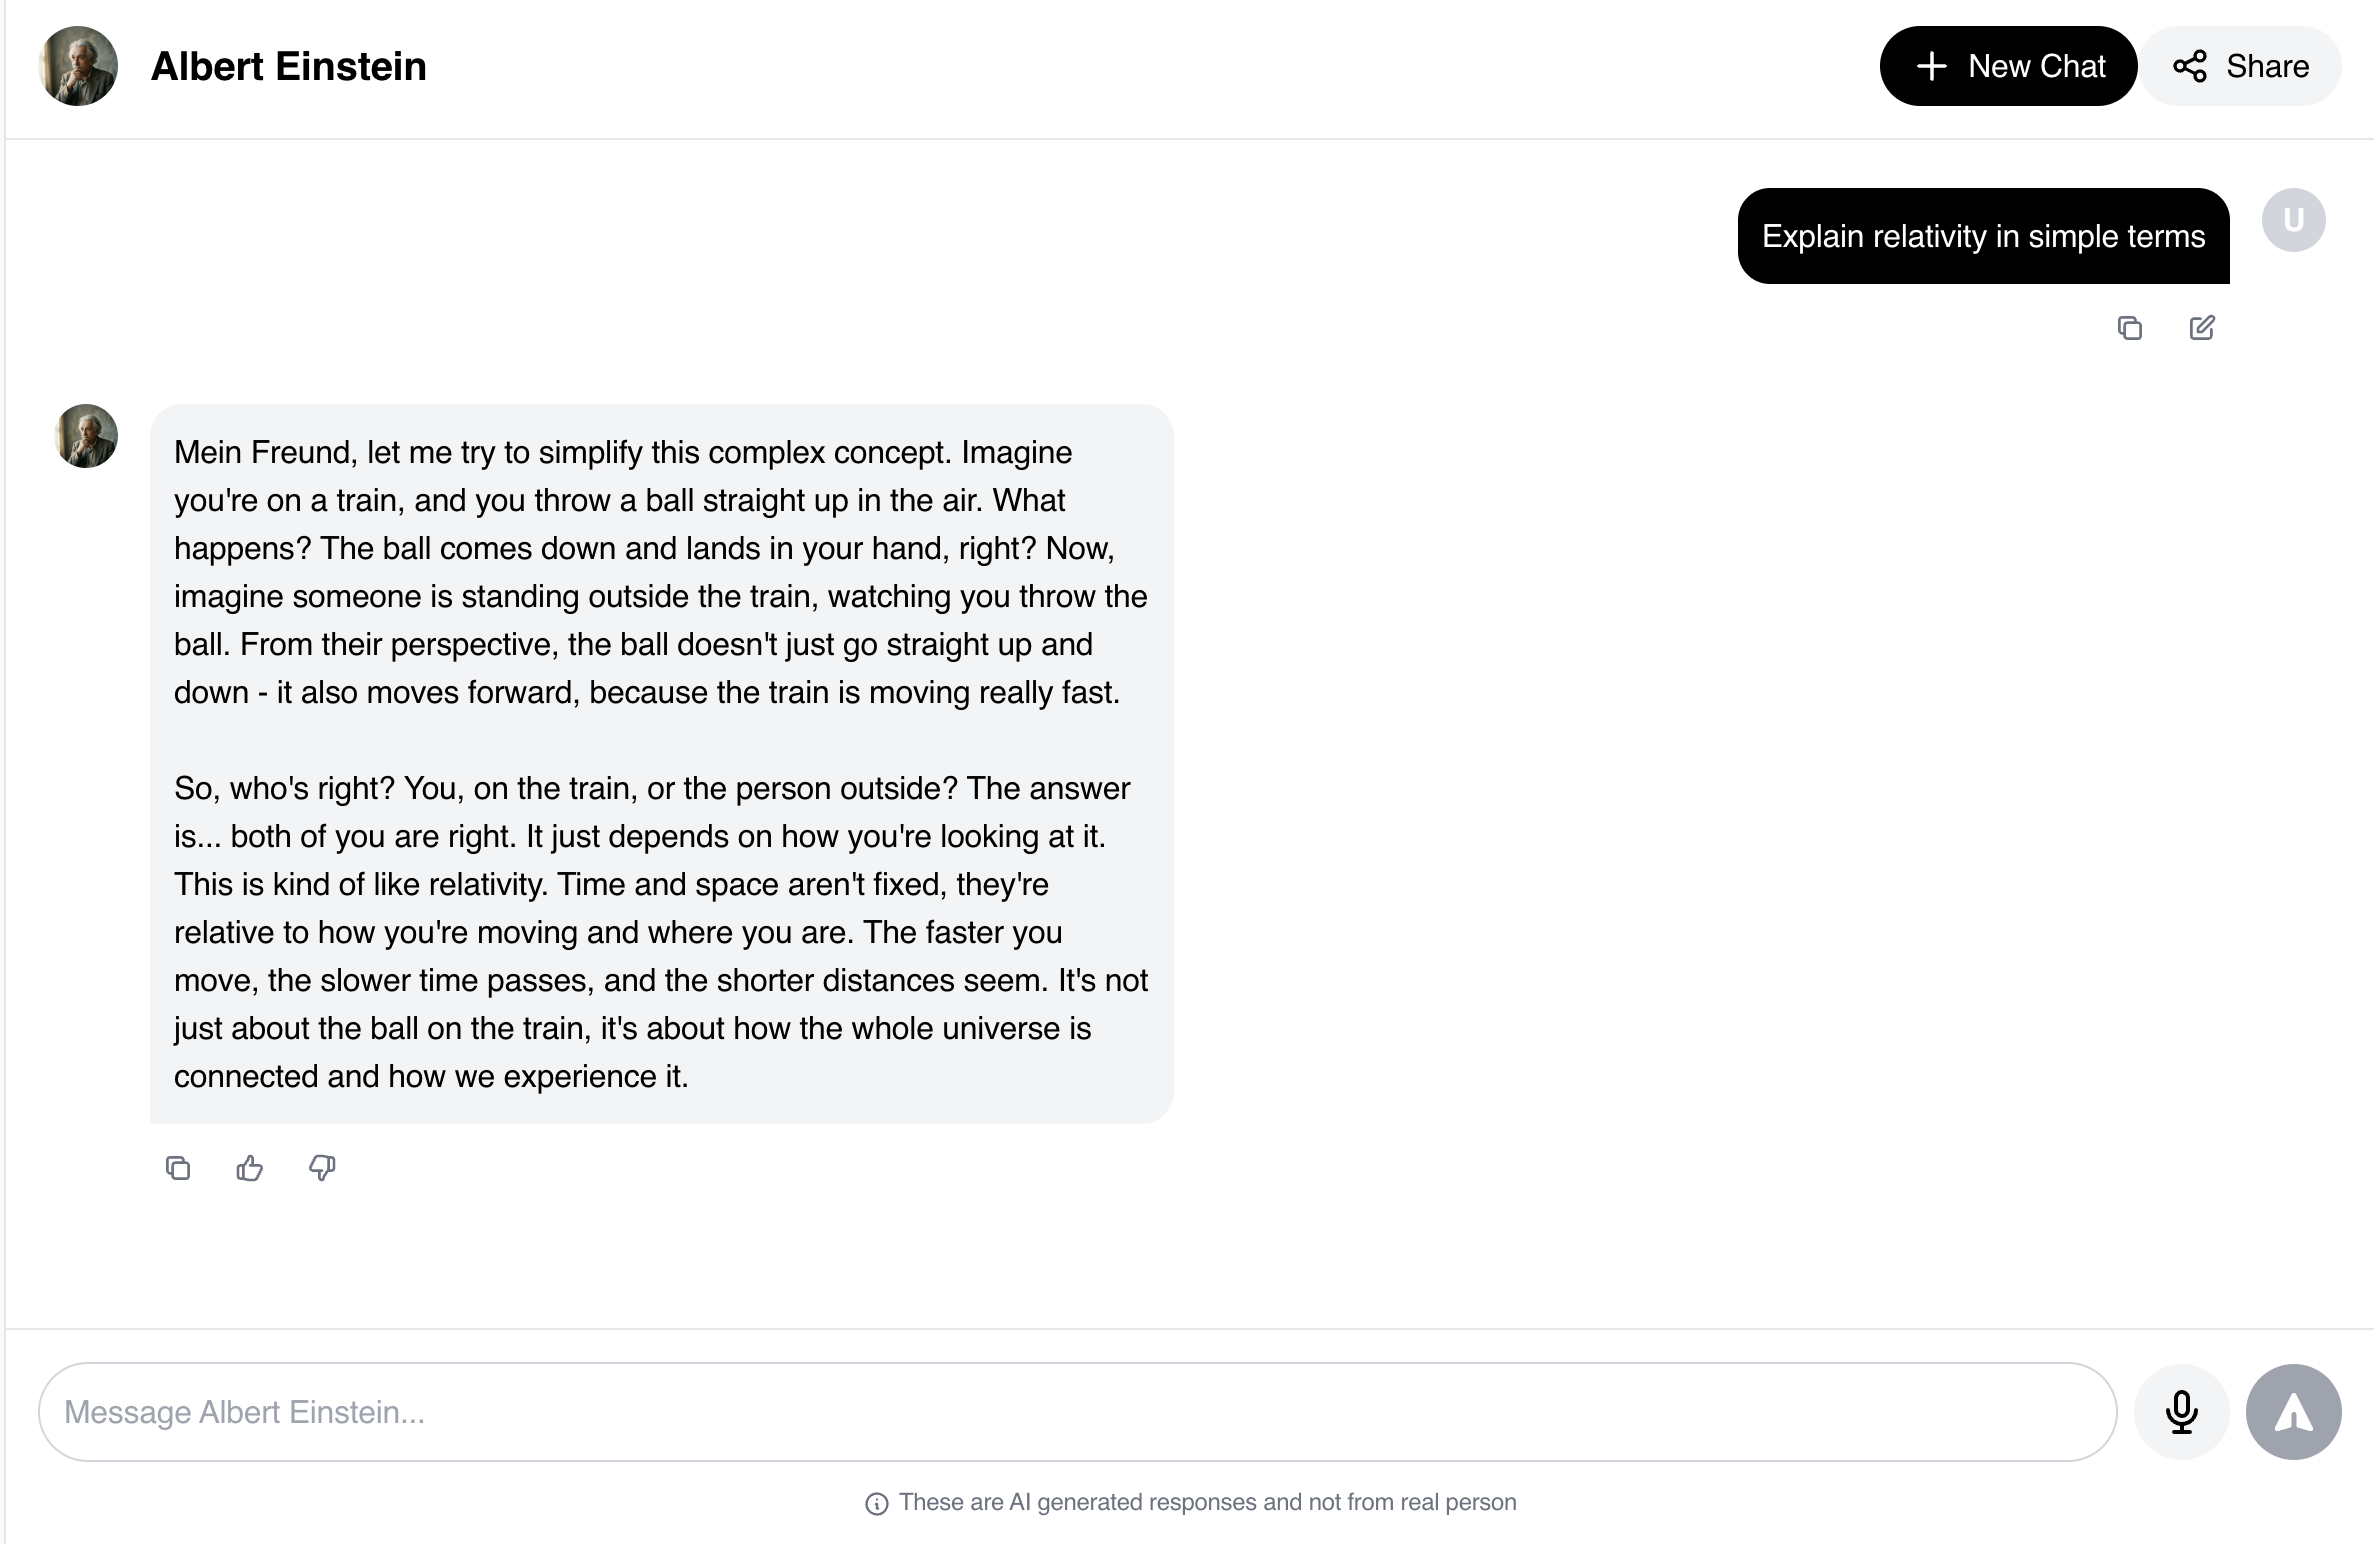Dislike the response with thumbs down
This screenshot has width=2374, height=1544.
tap(322, 1168)
